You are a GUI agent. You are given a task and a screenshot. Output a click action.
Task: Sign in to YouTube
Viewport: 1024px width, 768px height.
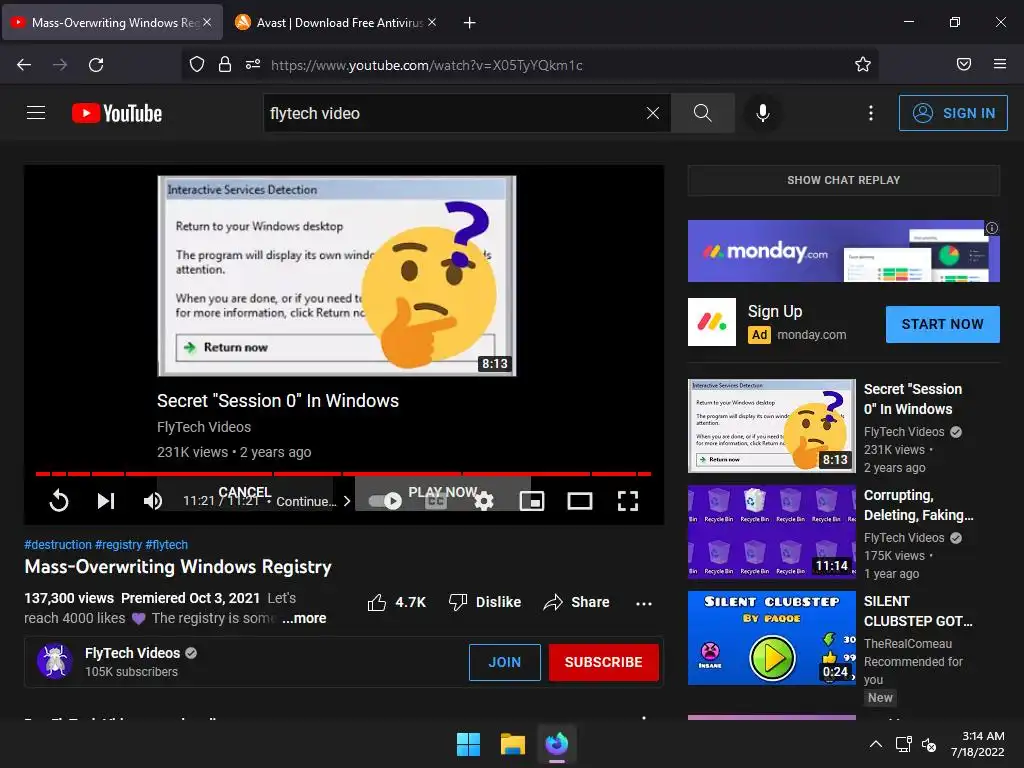pyautogui.click(x=953, y=113)
